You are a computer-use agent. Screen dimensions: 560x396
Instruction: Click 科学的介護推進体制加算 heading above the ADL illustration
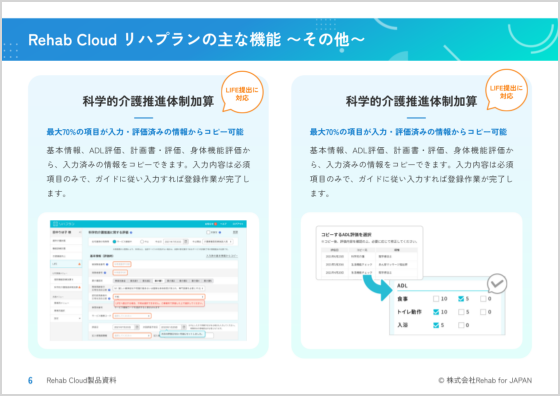[x=411, y=101]
